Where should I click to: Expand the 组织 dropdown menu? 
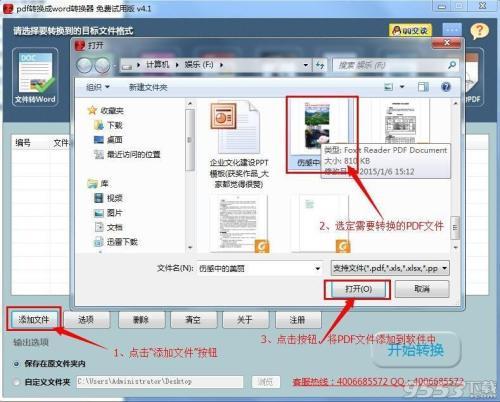coord(98,87)
